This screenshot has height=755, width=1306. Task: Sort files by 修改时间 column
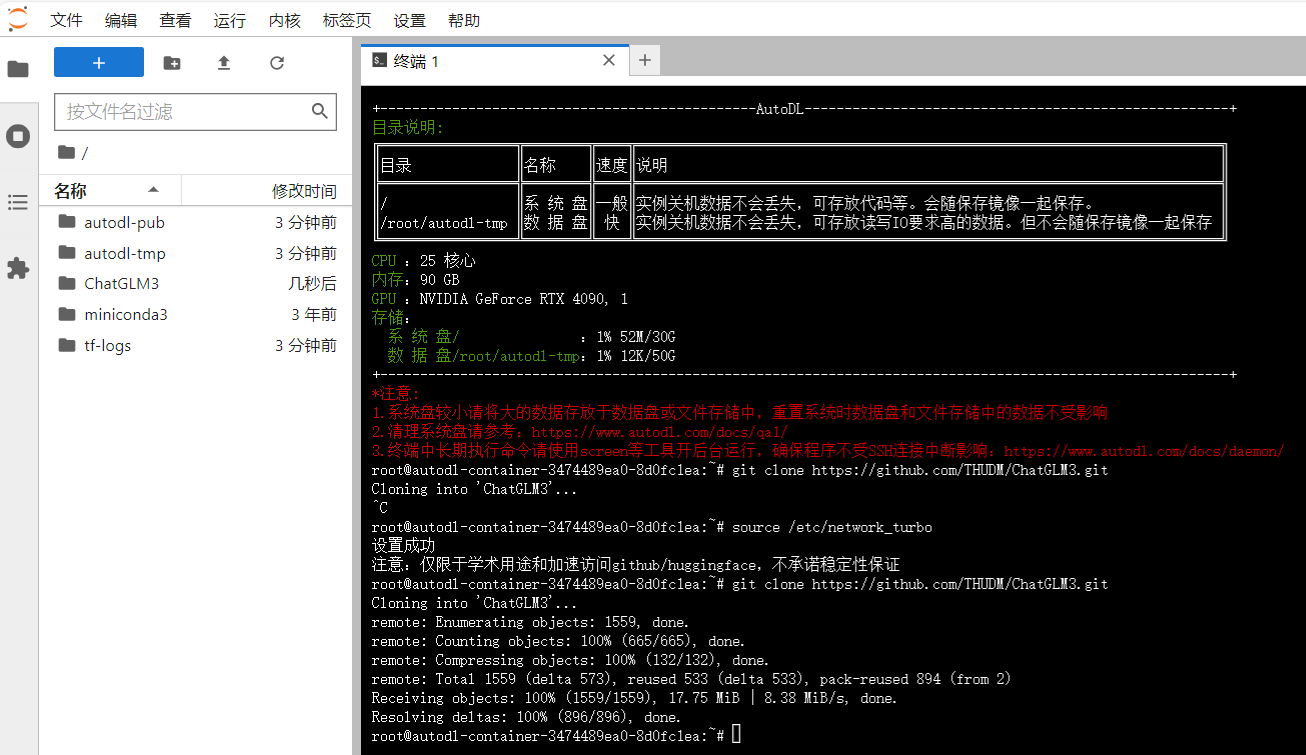point(266,190)
